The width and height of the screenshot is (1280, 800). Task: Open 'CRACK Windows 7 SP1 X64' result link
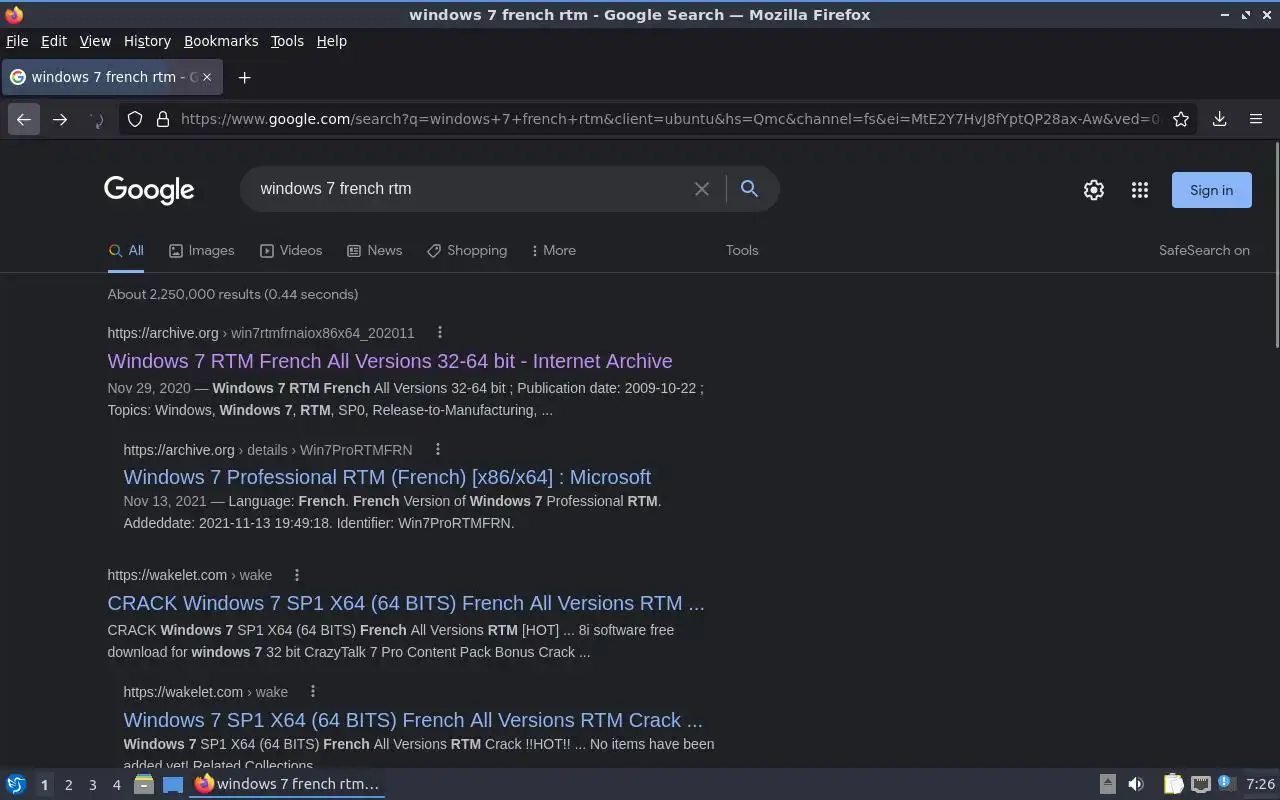(406, 603)
